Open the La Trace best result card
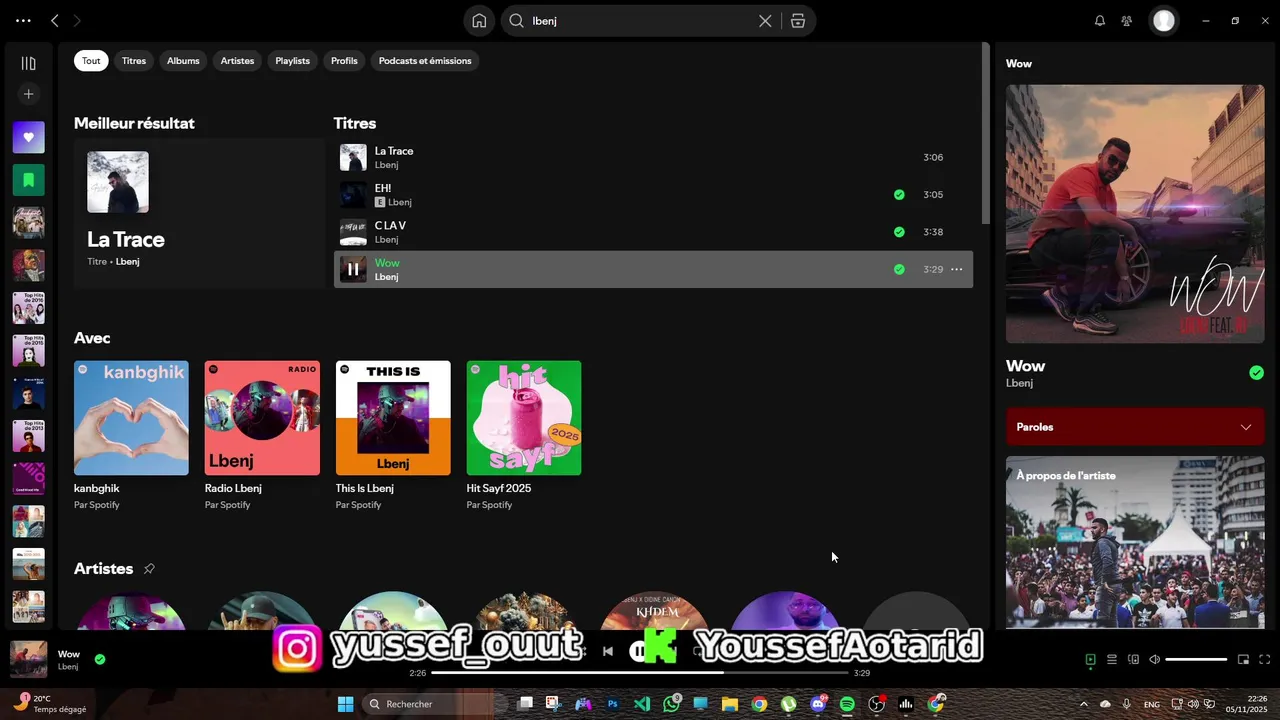Screen dimensions: 1280x720 click(199, 213)
